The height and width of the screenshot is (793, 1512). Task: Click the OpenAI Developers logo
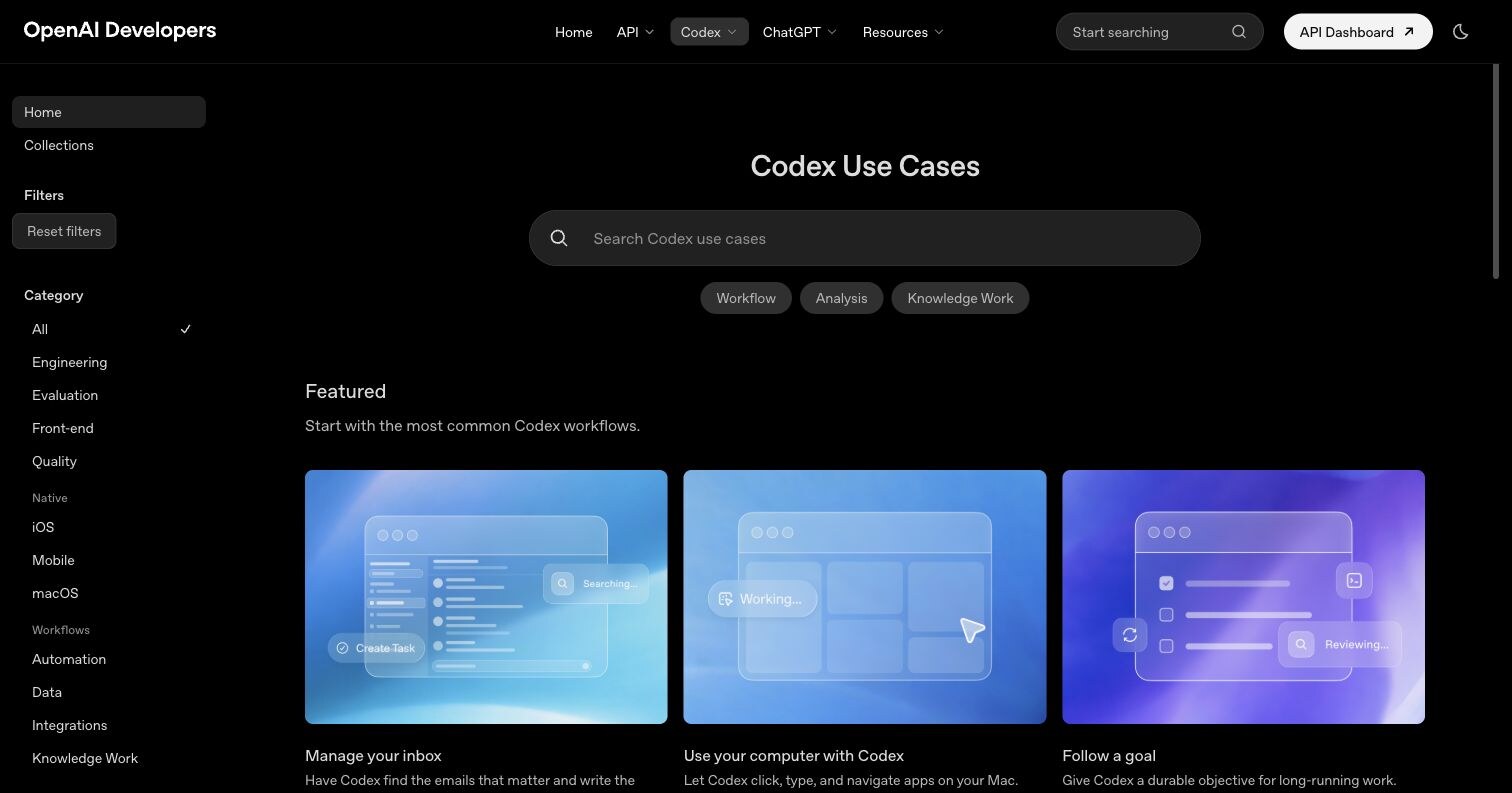(x=120, y=30)
